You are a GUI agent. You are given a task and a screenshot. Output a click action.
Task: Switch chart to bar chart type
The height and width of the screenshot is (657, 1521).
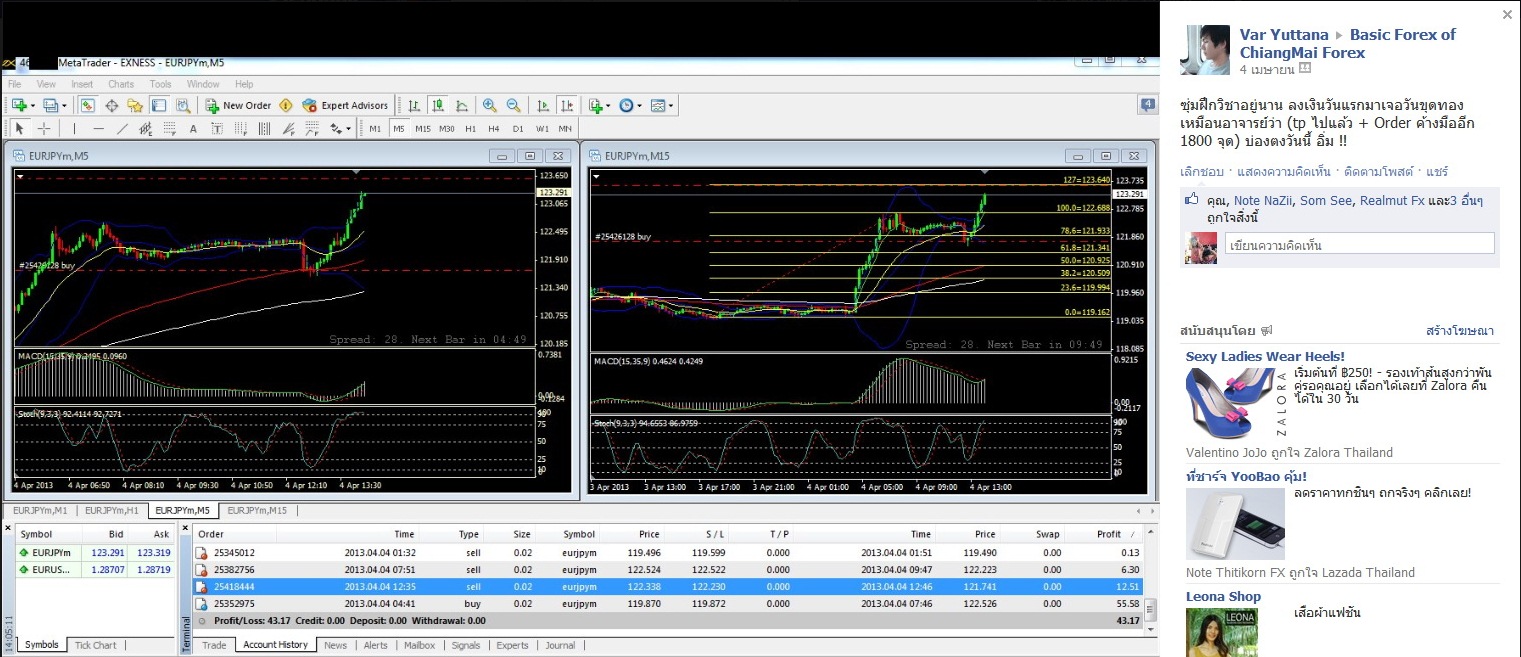tap(414, 105)
